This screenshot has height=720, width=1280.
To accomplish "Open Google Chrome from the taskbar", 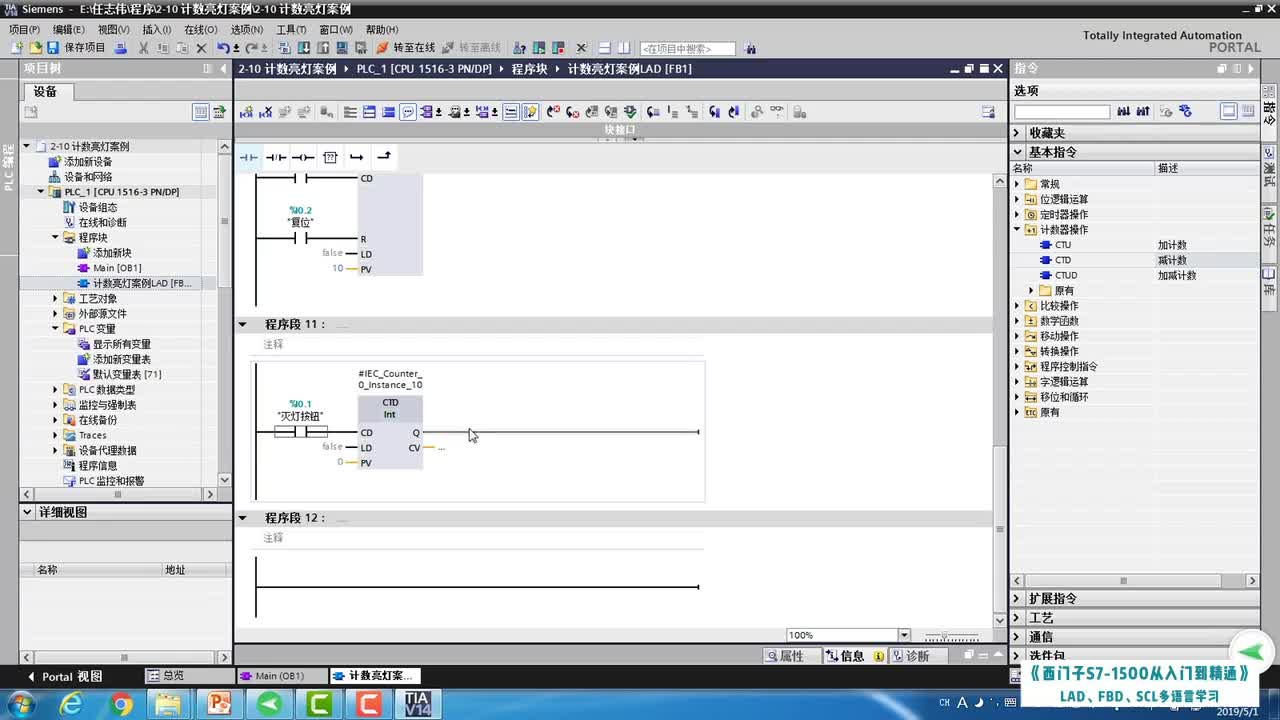I will (x=121, y=704).
